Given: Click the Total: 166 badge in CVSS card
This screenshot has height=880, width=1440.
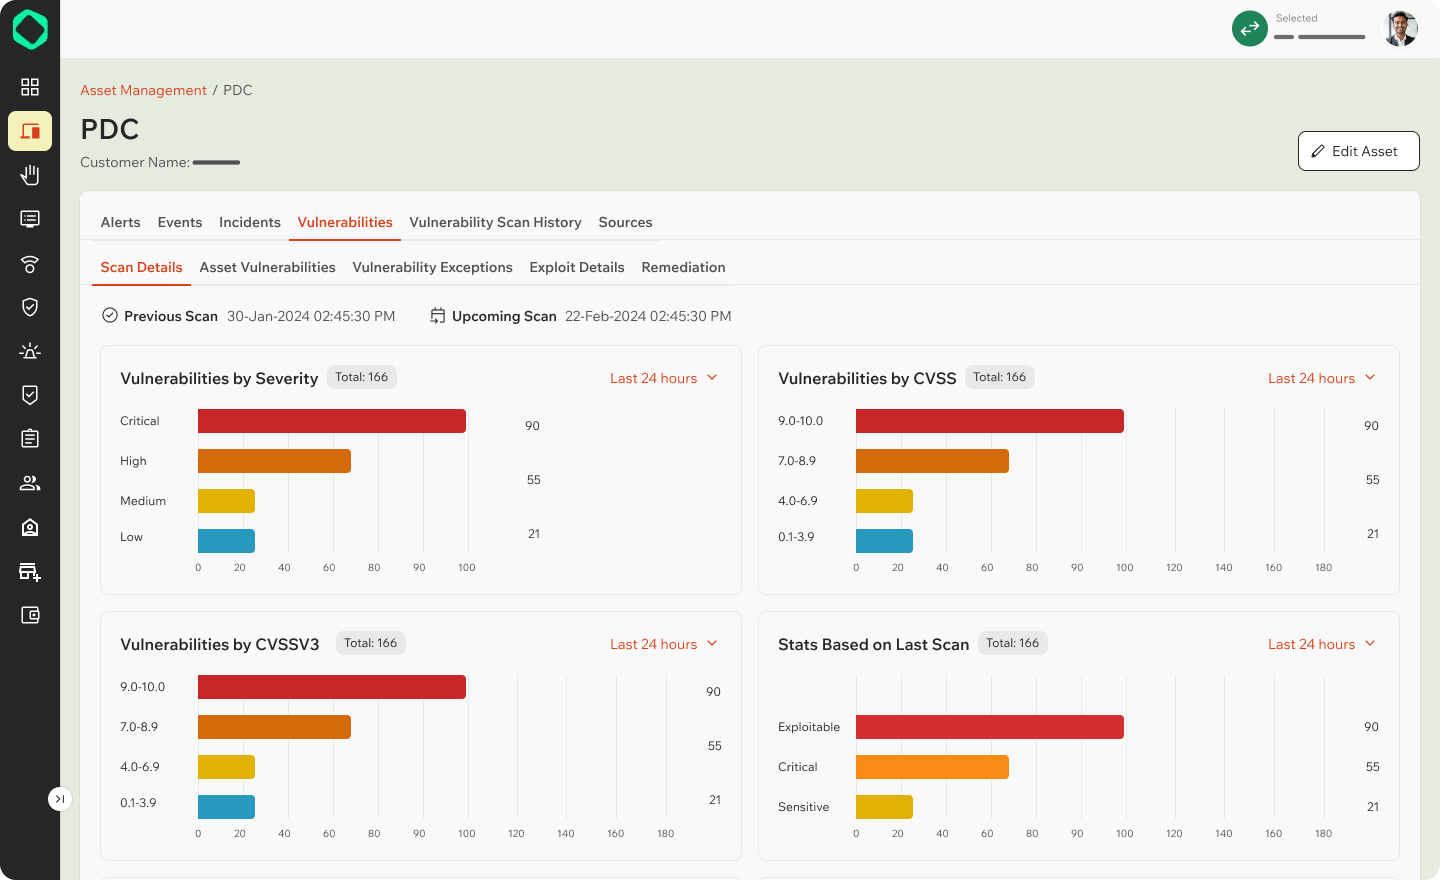Looking at the screenshot, I should click(x=999, y=377).
